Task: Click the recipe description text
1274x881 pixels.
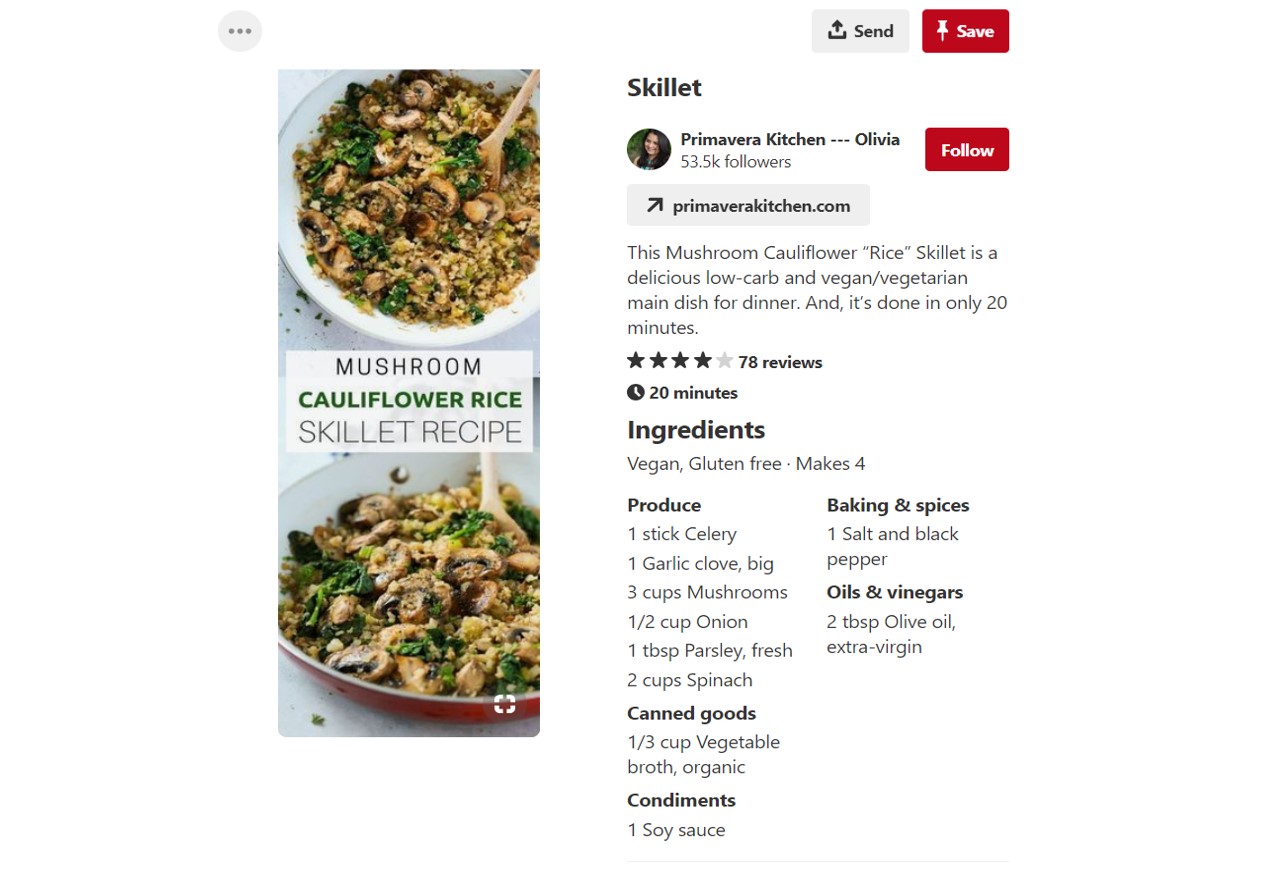Action: [817, 290]
